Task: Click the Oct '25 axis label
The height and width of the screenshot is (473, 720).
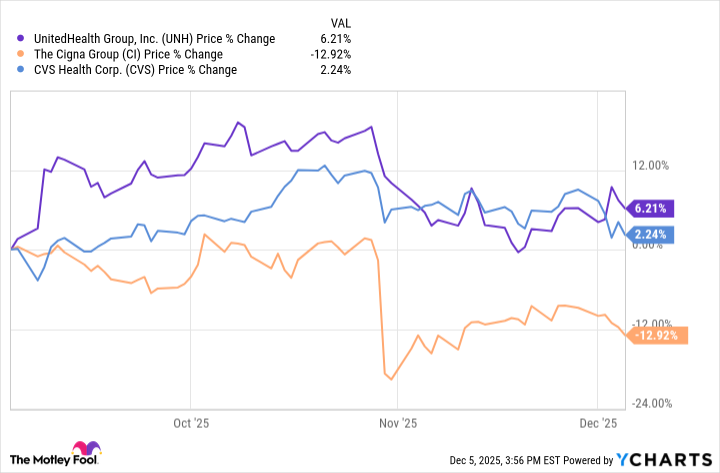Action: coord(188,422)
